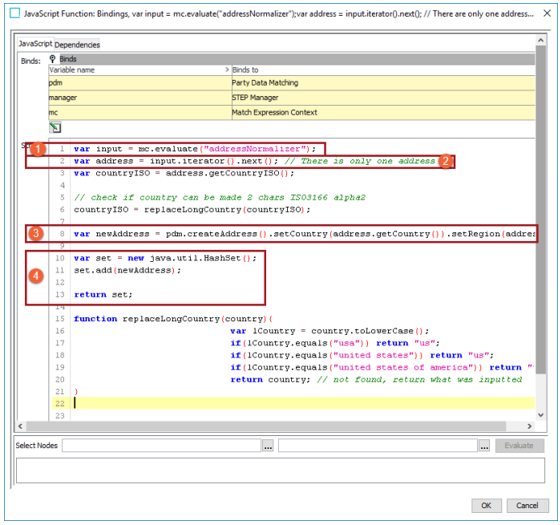Click the dialog window icon in title bar

(15, 13)
